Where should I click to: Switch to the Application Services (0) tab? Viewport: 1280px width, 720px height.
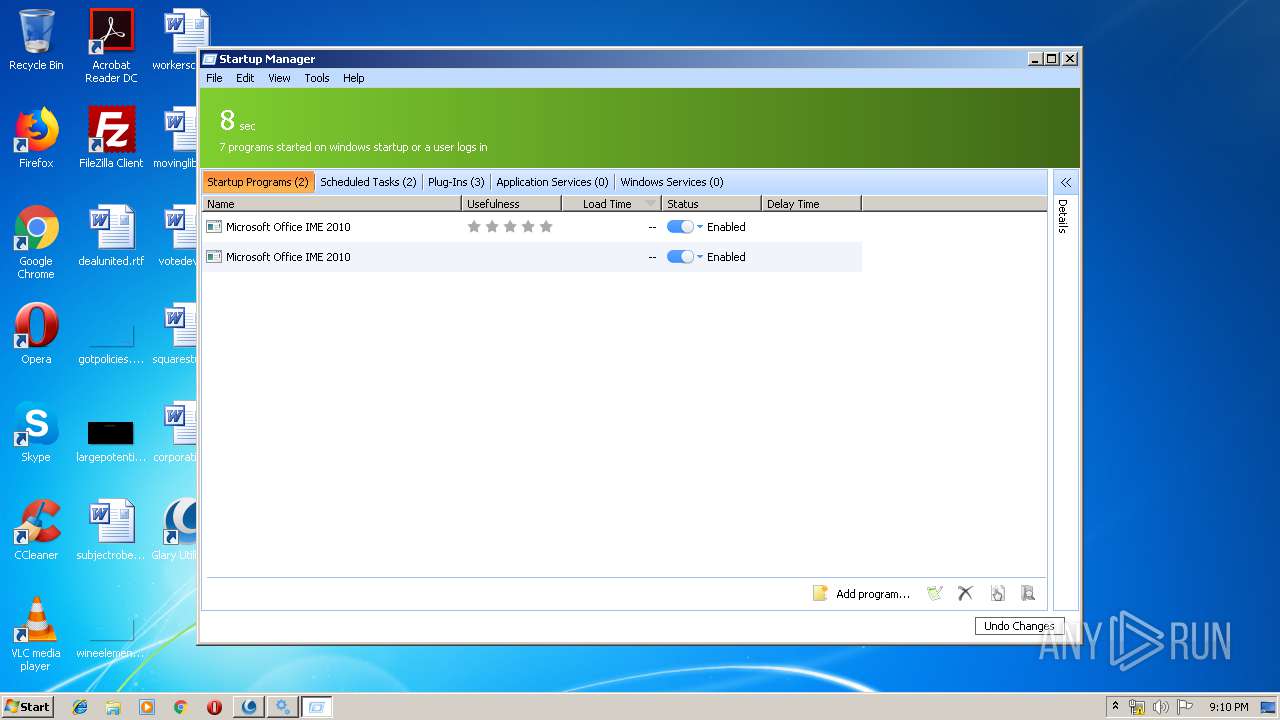pyautogui.click(x=552, y=182)
